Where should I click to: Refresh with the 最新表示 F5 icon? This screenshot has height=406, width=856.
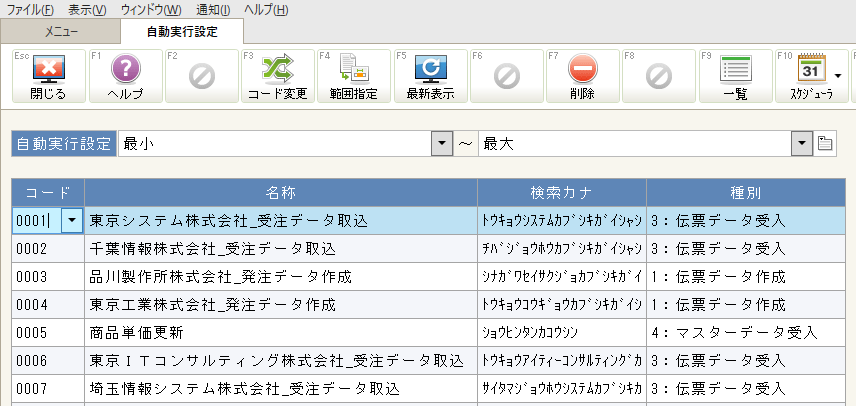(430, 69)
